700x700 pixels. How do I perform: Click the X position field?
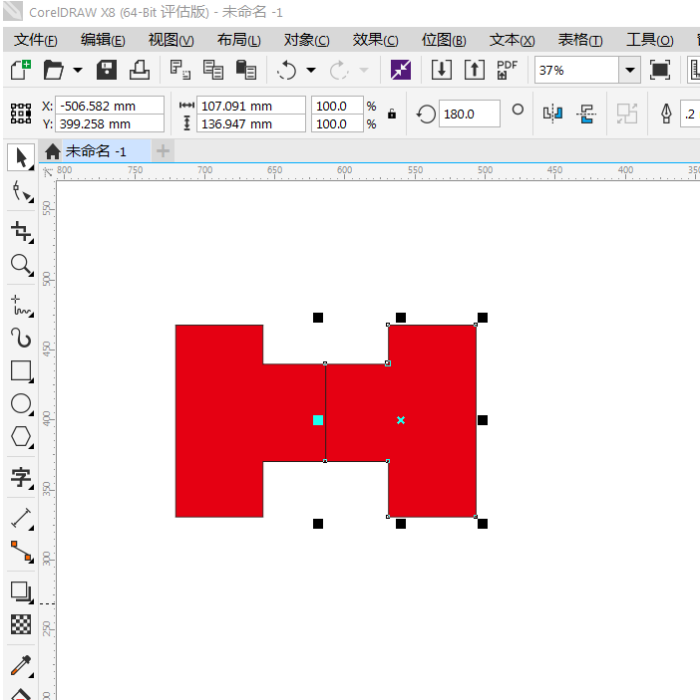109,106
